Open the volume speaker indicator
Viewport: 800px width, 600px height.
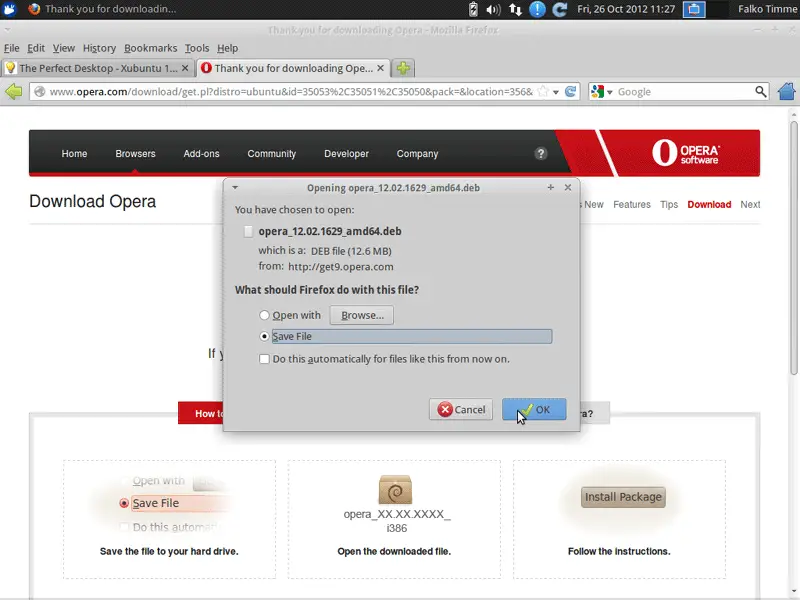pyautogui.click(x=493, y=9)
